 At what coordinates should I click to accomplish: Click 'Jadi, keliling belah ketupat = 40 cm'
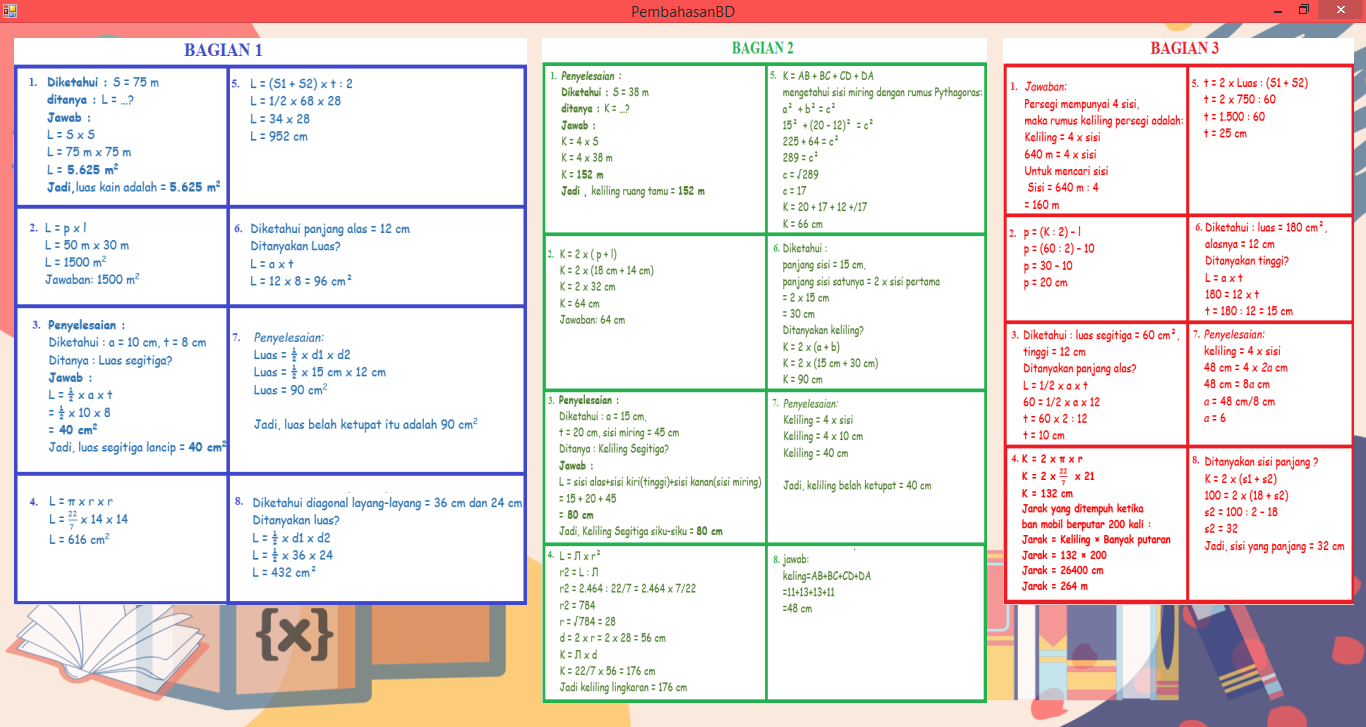(x=857, y=486)
